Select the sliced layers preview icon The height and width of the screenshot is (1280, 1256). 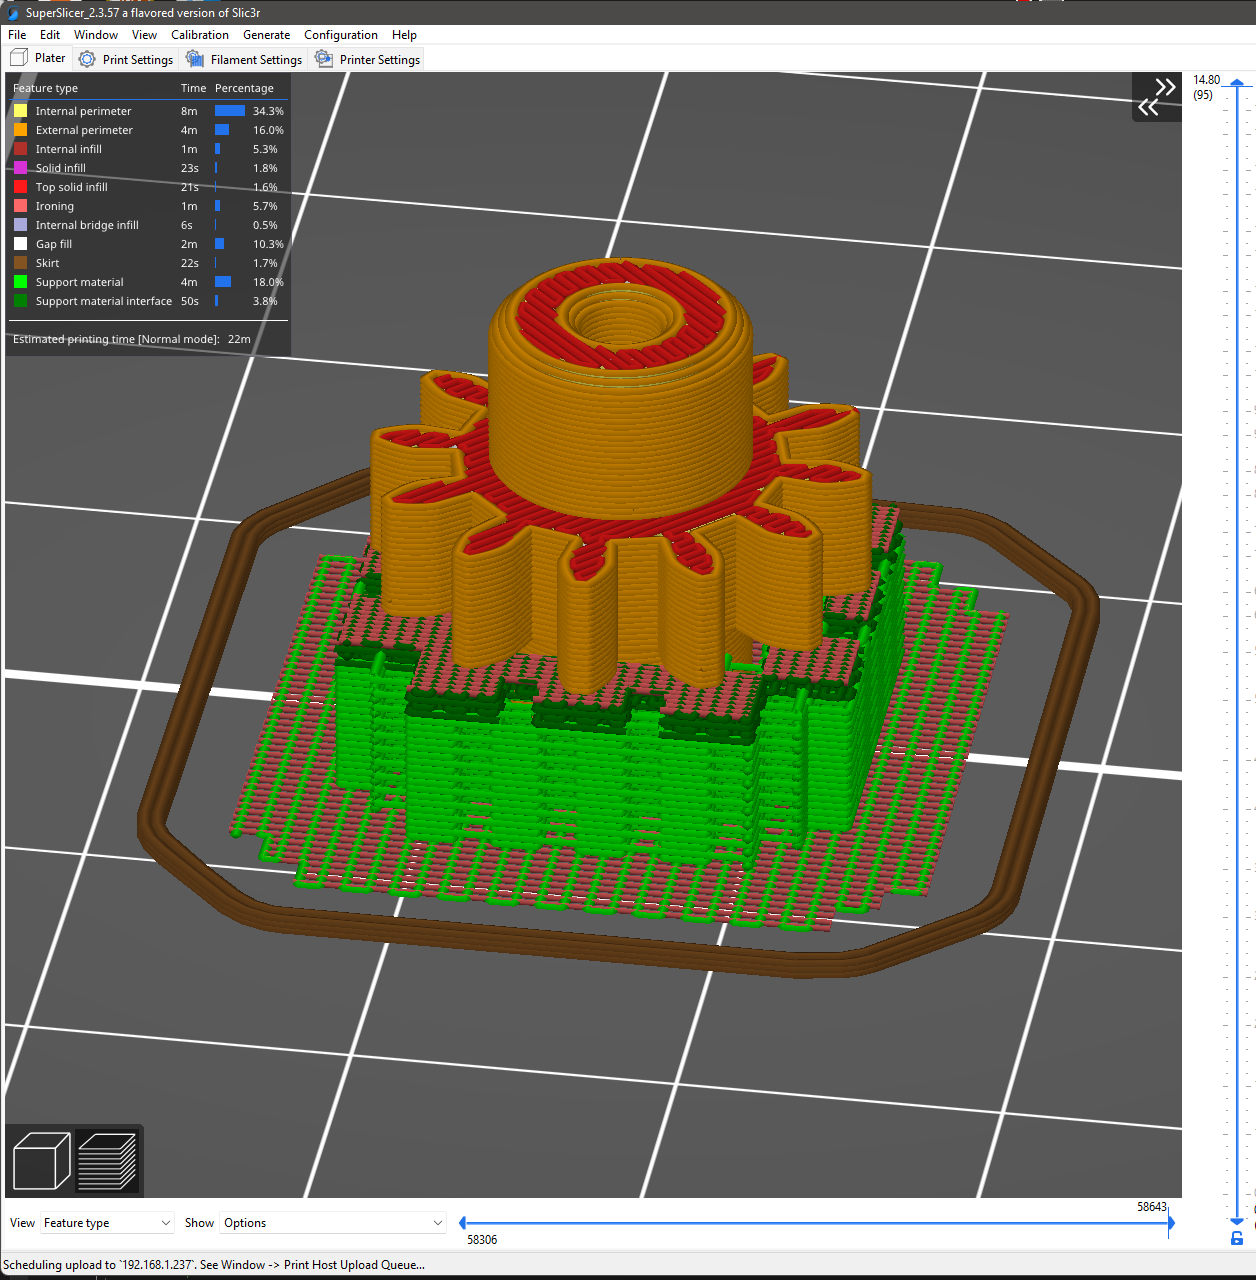(108, 1160)
